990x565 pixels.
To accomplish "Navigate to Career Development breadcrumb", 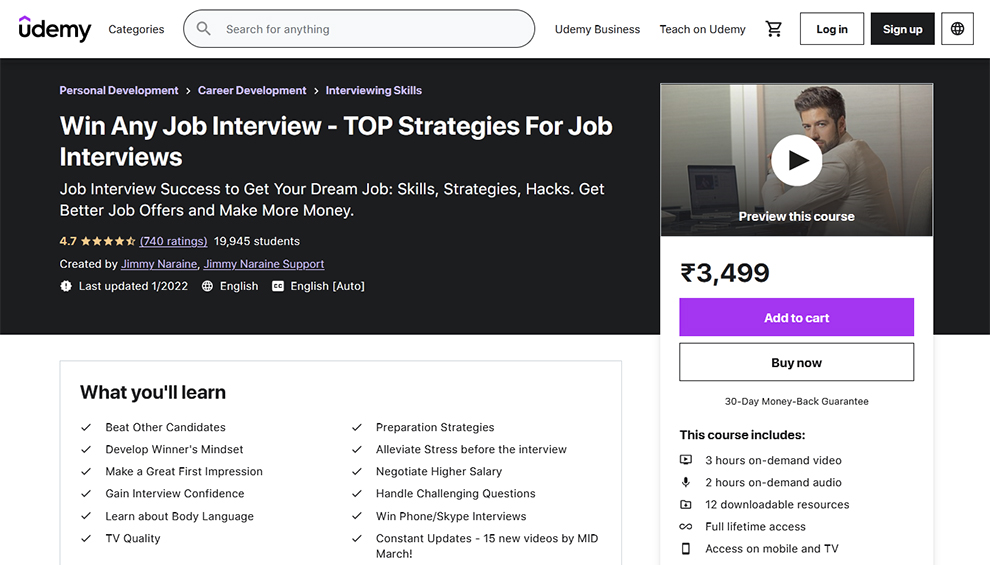I will 252,90.
